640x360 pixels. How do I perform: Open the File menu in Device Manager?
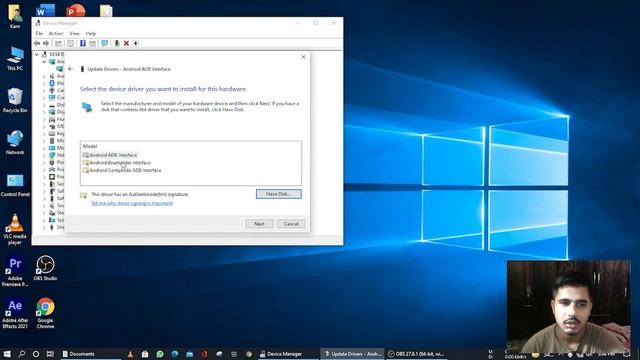pos(39,33)
